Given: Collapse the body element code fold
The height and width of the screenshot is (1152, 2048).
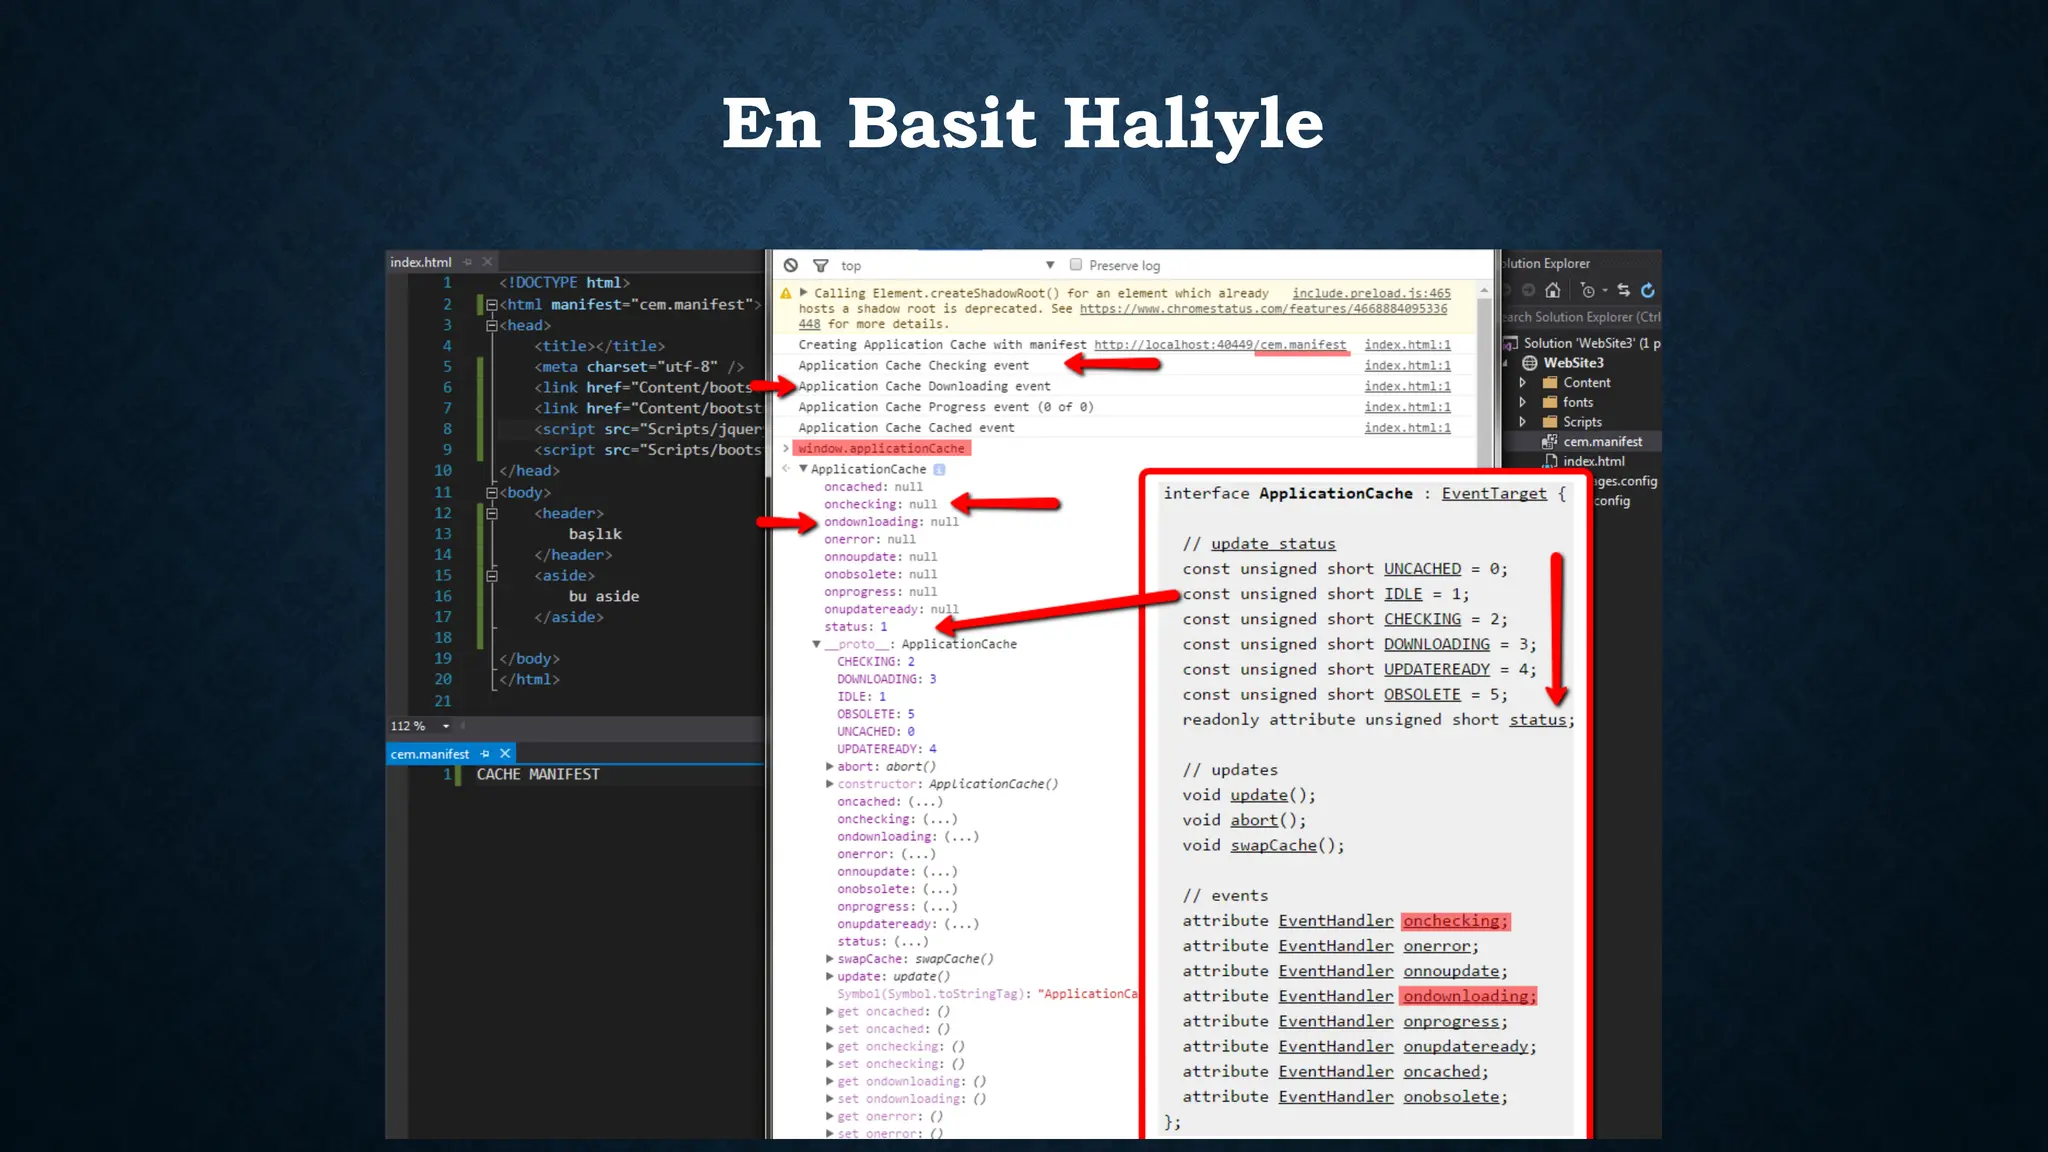Looking at the screenshot, I should [491, 492].
